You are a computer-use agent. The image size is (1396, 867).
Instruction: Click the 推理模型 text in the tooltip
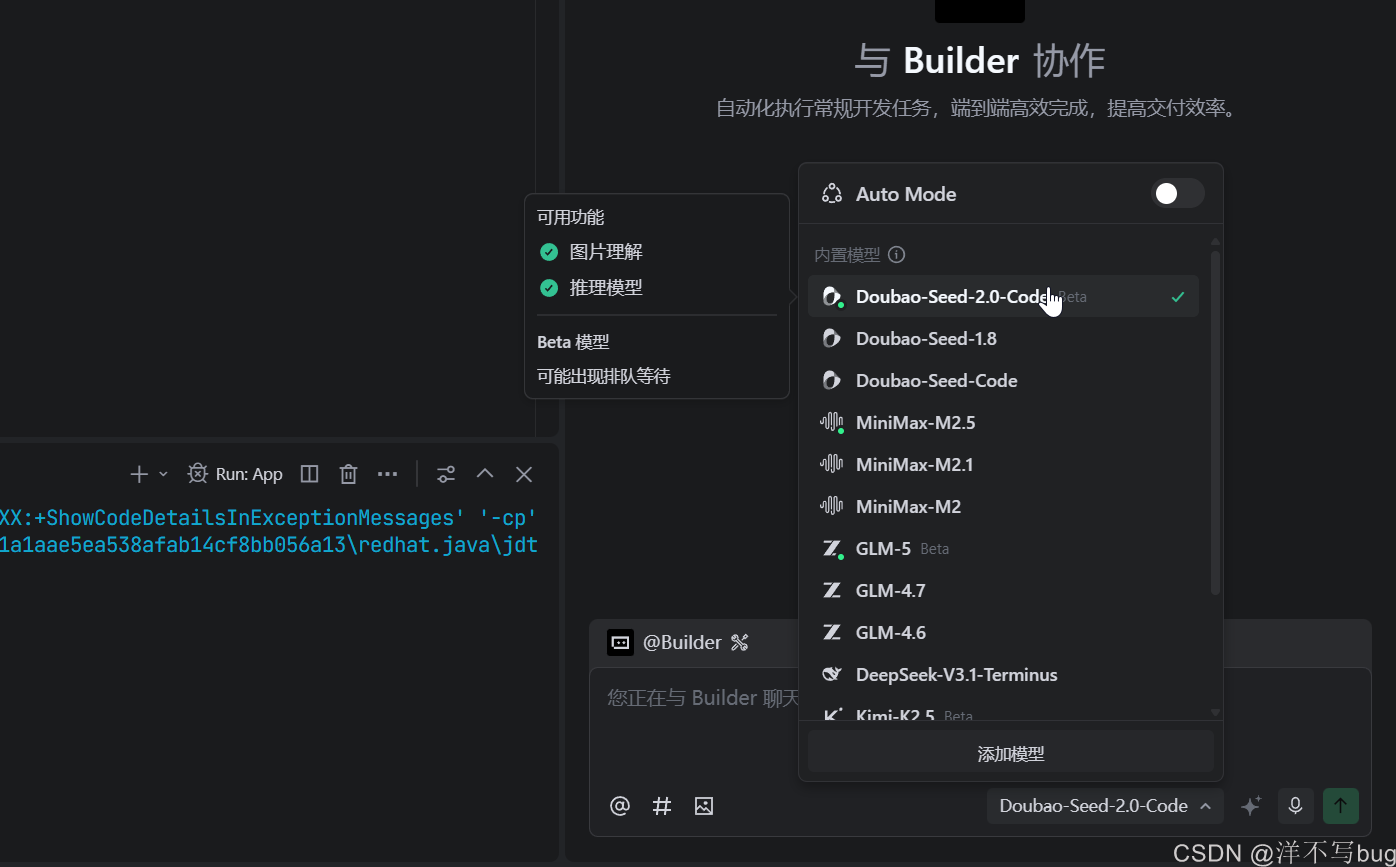coord(606,288)
